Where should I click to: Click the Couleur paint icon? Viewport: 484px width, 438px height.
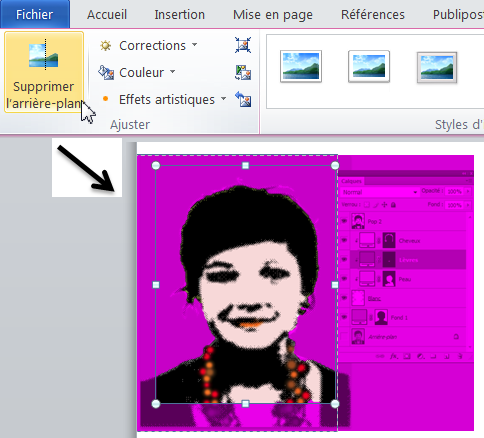coord(106,72)
